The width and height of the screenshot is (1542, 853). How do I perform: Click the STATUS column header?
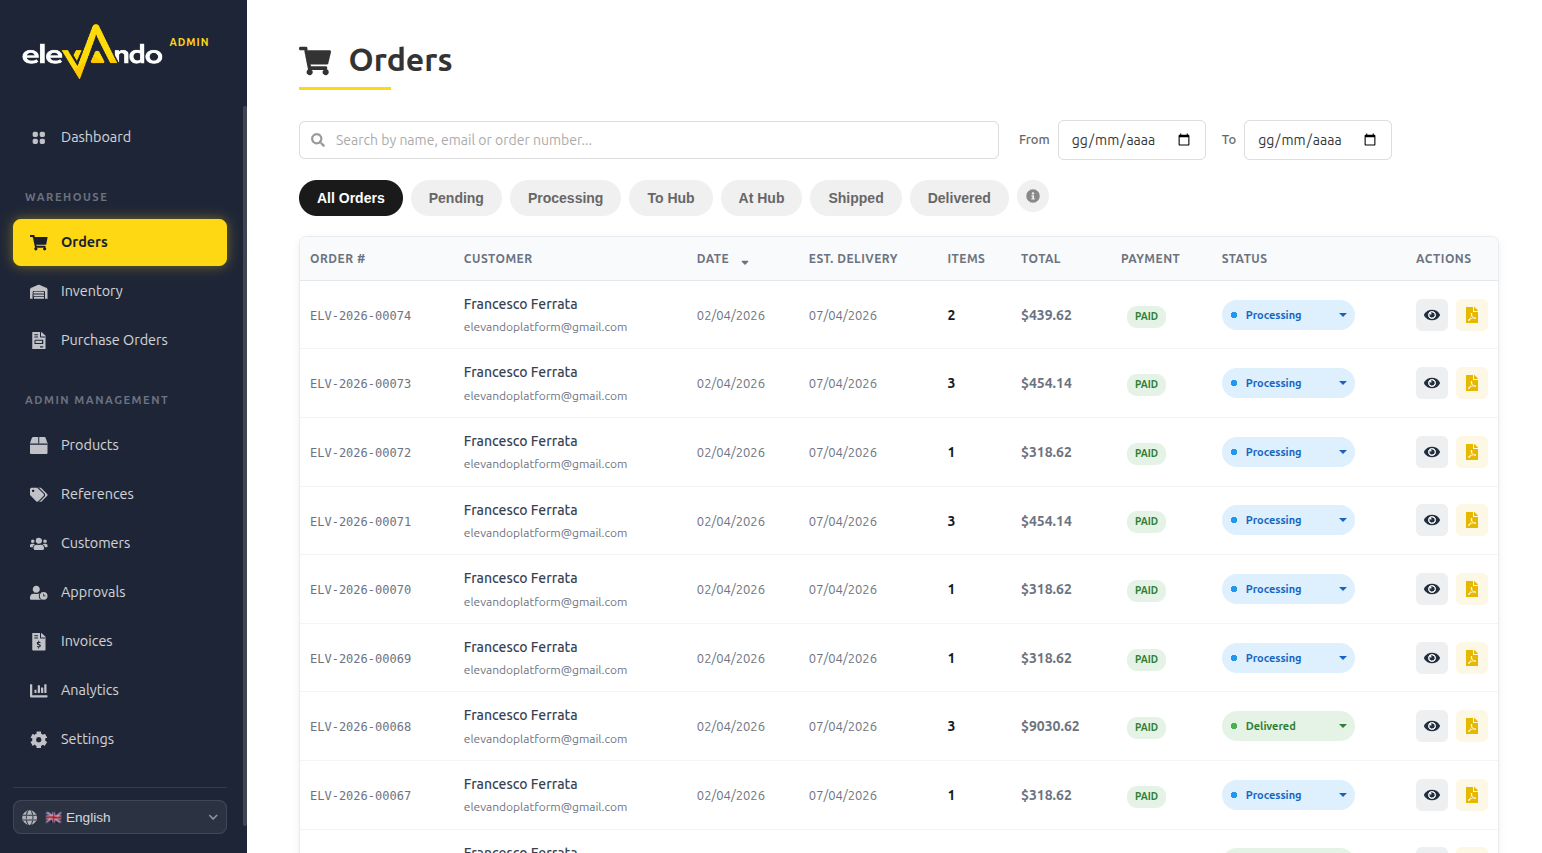click(x=1244, y=259)
